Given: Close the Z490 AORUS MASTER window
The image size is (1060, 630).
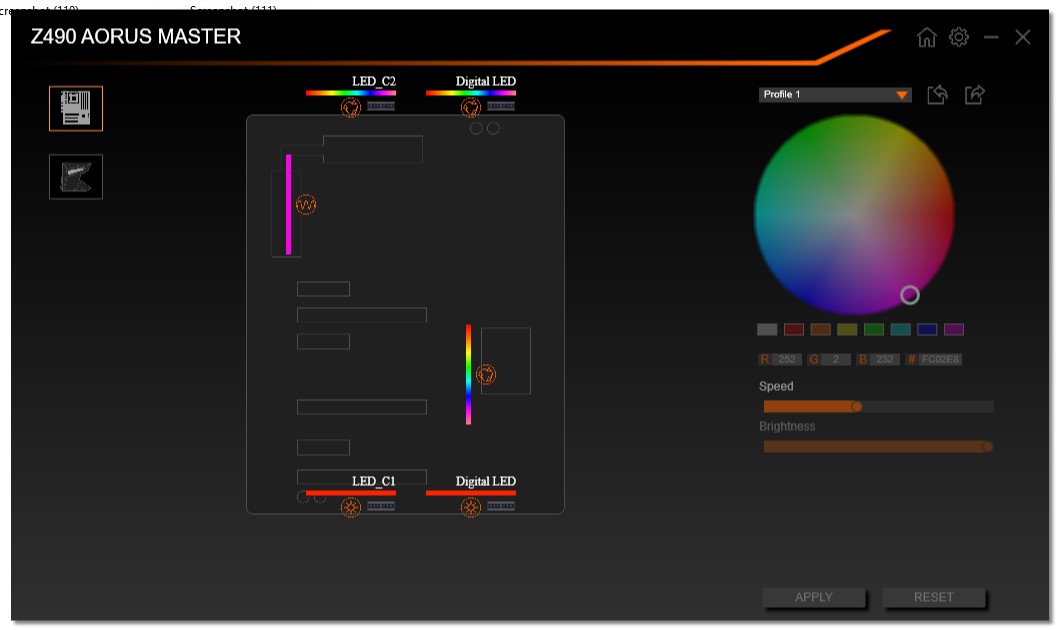Looking at the screenshot, I should tap(1023, 37).
